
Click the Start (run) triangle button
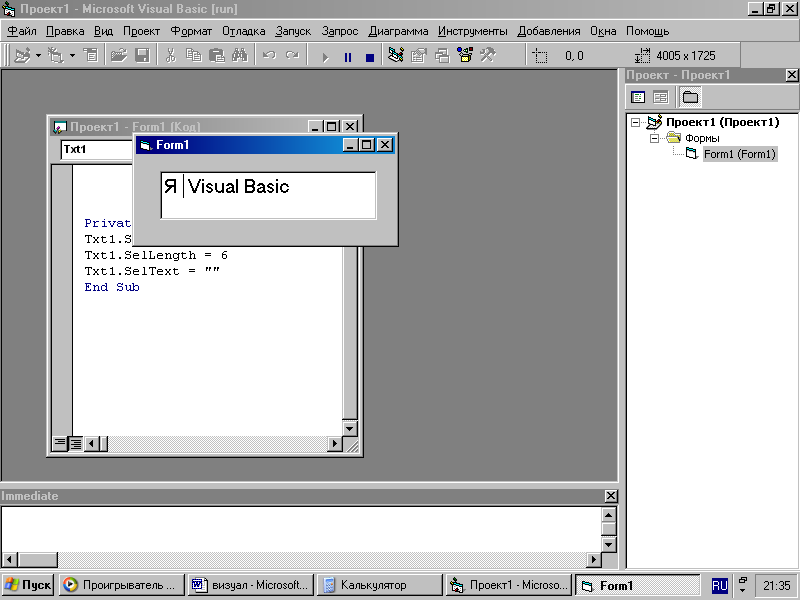(x=325, y=57)
